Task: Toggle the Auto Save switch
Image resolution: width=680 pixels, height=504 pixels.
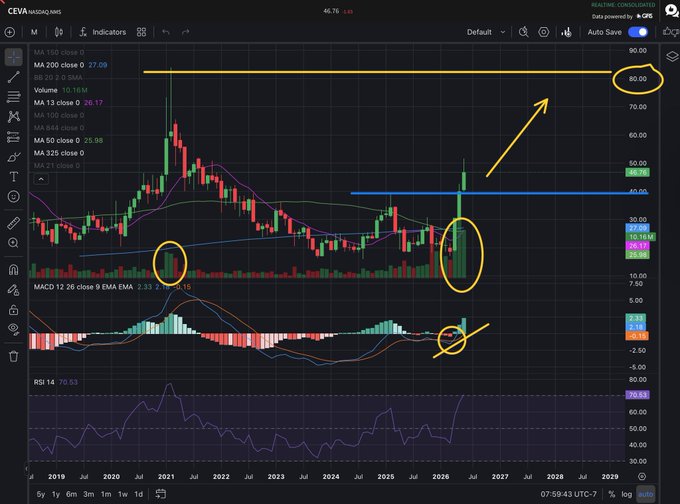Action: pyautogui.click(x=638, y=32)
